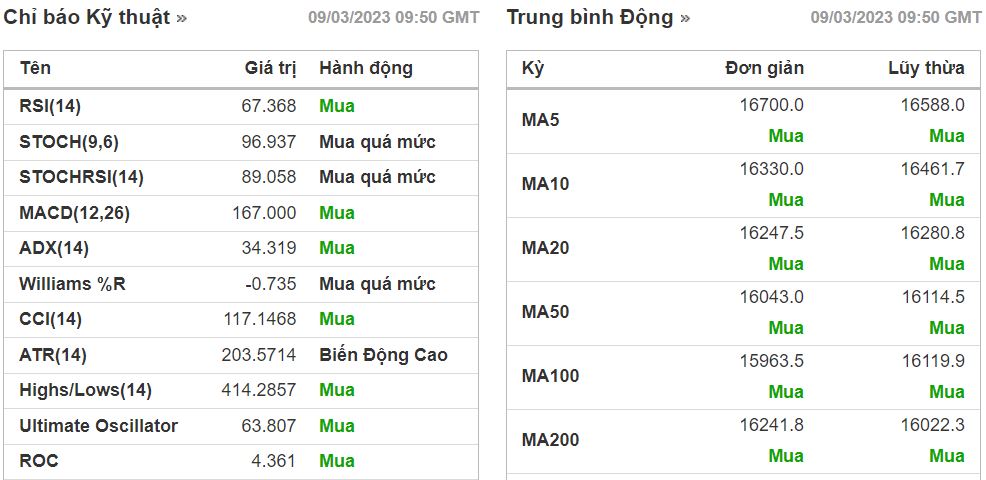Screen dimensions: 986x480
Task: Select the ROC indicator name
Action: click(39, 461)
